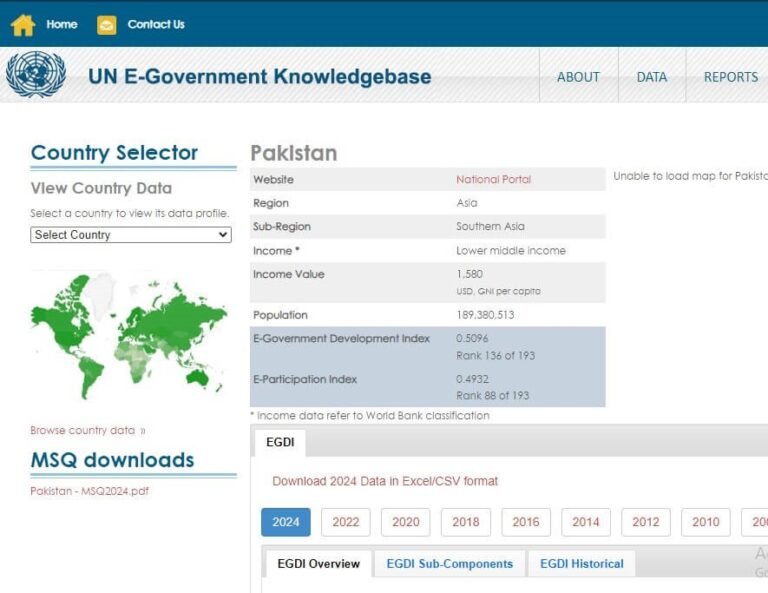This screenshot has height=593, width=768.
Task: Select the 2022 year button
Action: tap(346, 522)
